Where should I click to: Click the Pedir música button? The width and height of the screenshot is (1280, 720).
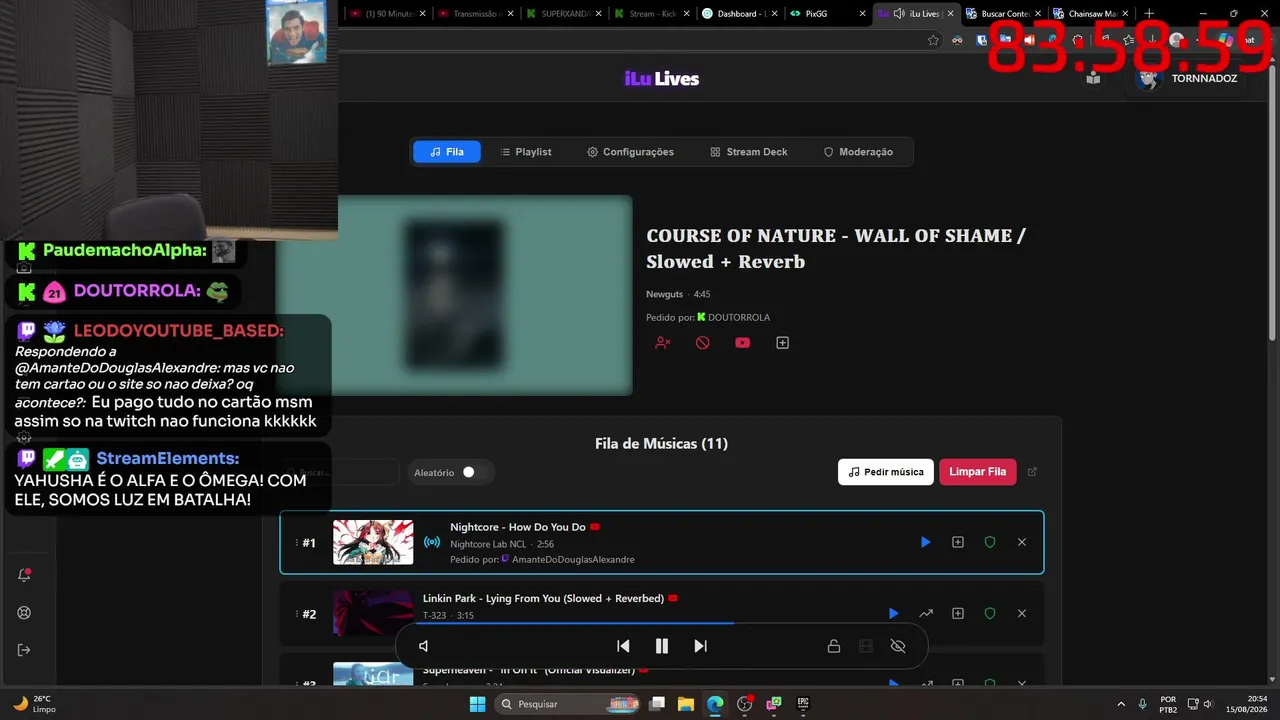886,472
